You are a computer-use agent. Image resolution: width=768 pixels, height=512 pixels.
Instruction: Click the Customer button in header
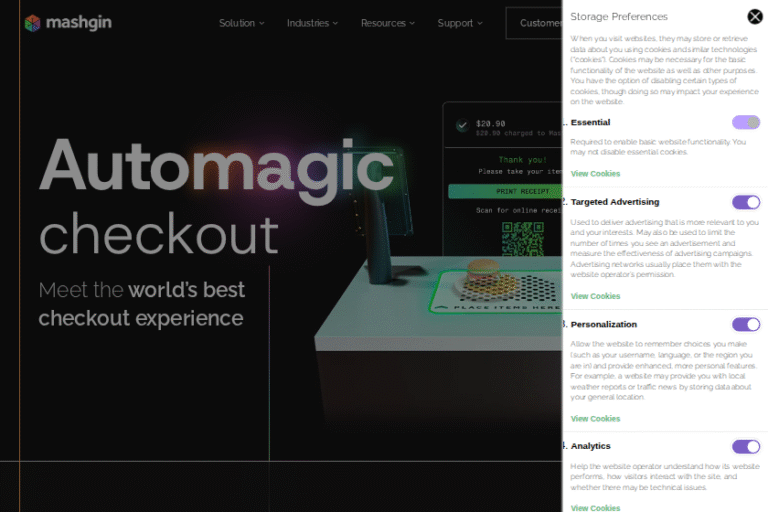coord(536,23)
